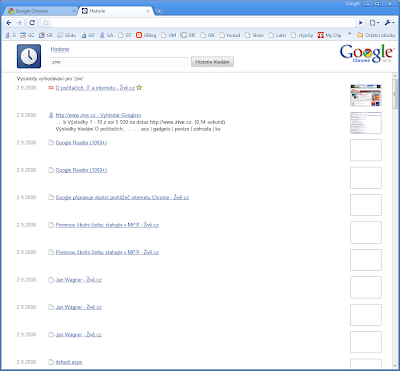The height and width of the screenshot is (371, 400).
Task: Click the Forward navigation arrow
Action: [19, 23]
